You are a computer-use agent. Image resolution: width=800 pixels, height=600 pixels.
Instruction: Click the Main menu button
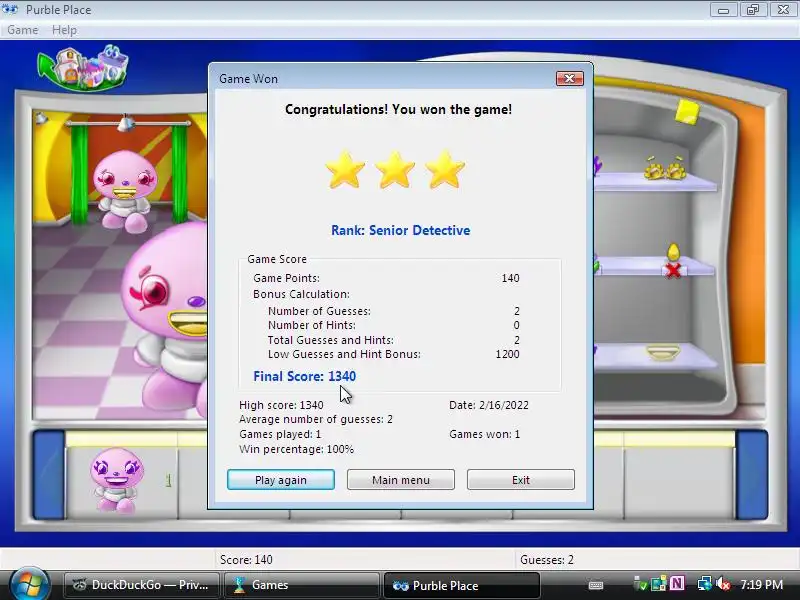click(x=401, y=480)
